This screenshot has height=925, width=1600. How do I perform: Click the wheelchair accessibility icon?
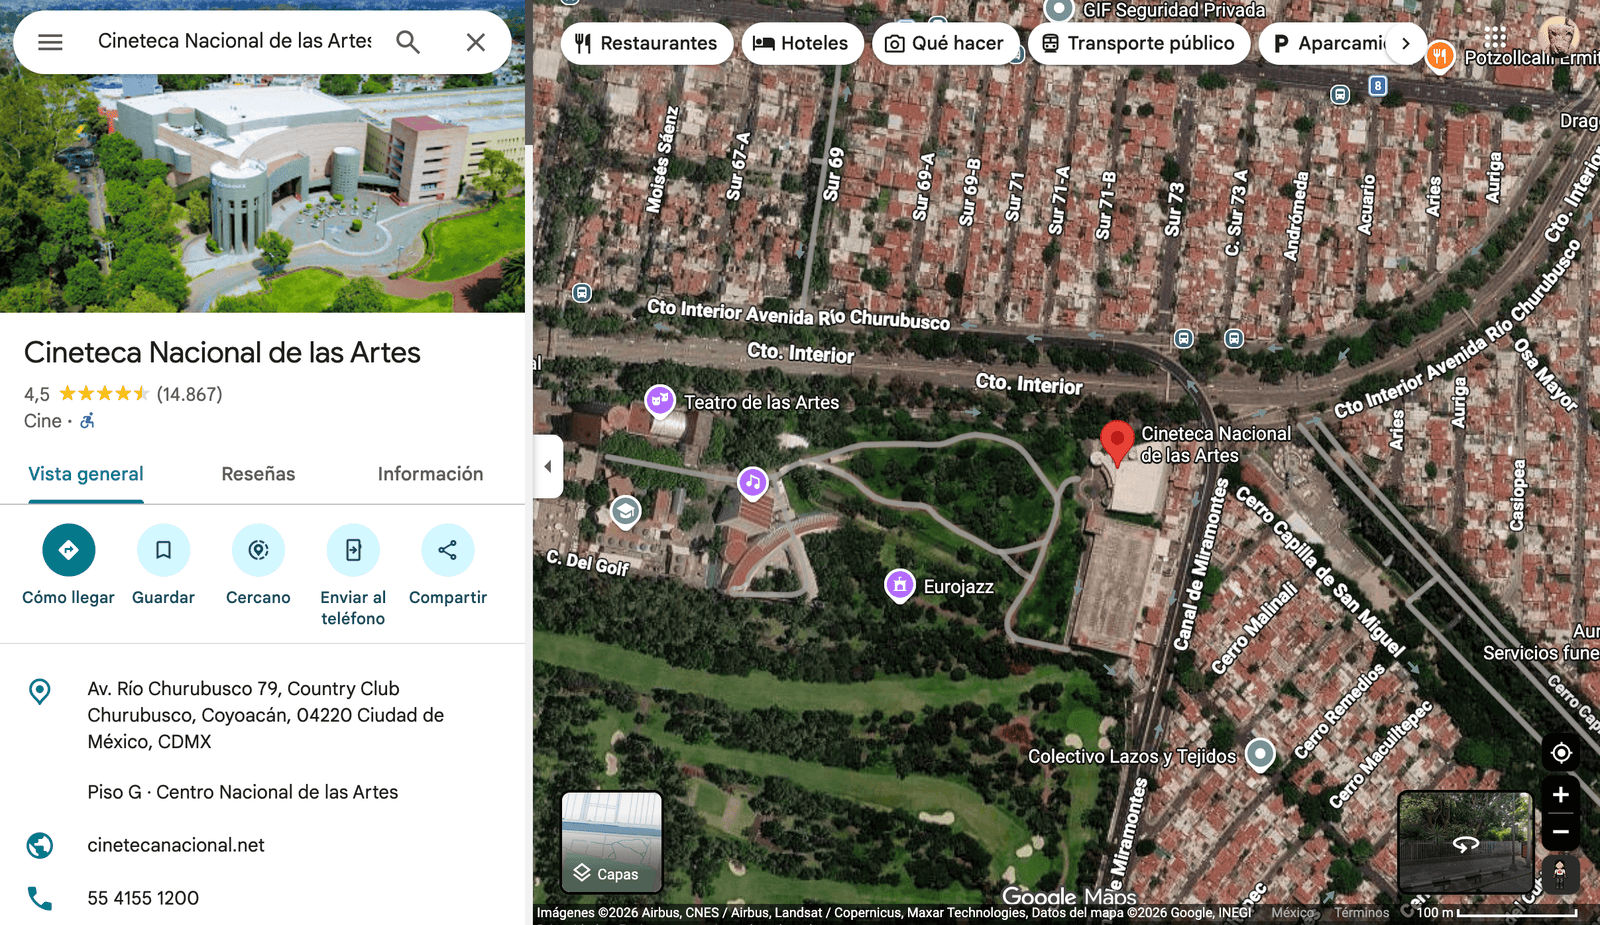tap(88, 421)
